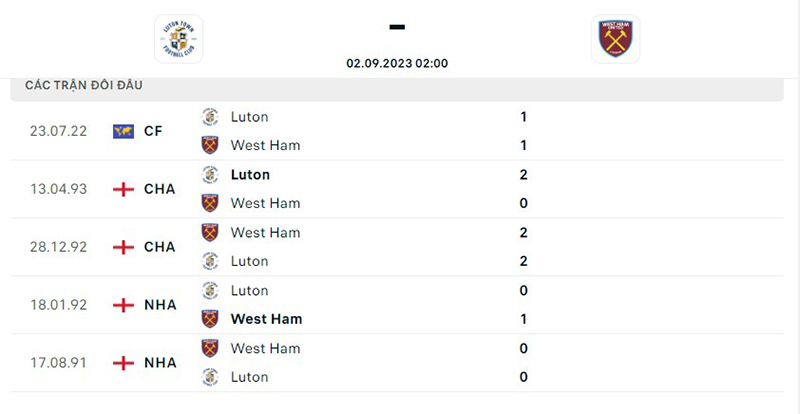Click Luton small badge in 28.12.92 match
Viewport: 800px width, 414px height.
click(210, 261)
